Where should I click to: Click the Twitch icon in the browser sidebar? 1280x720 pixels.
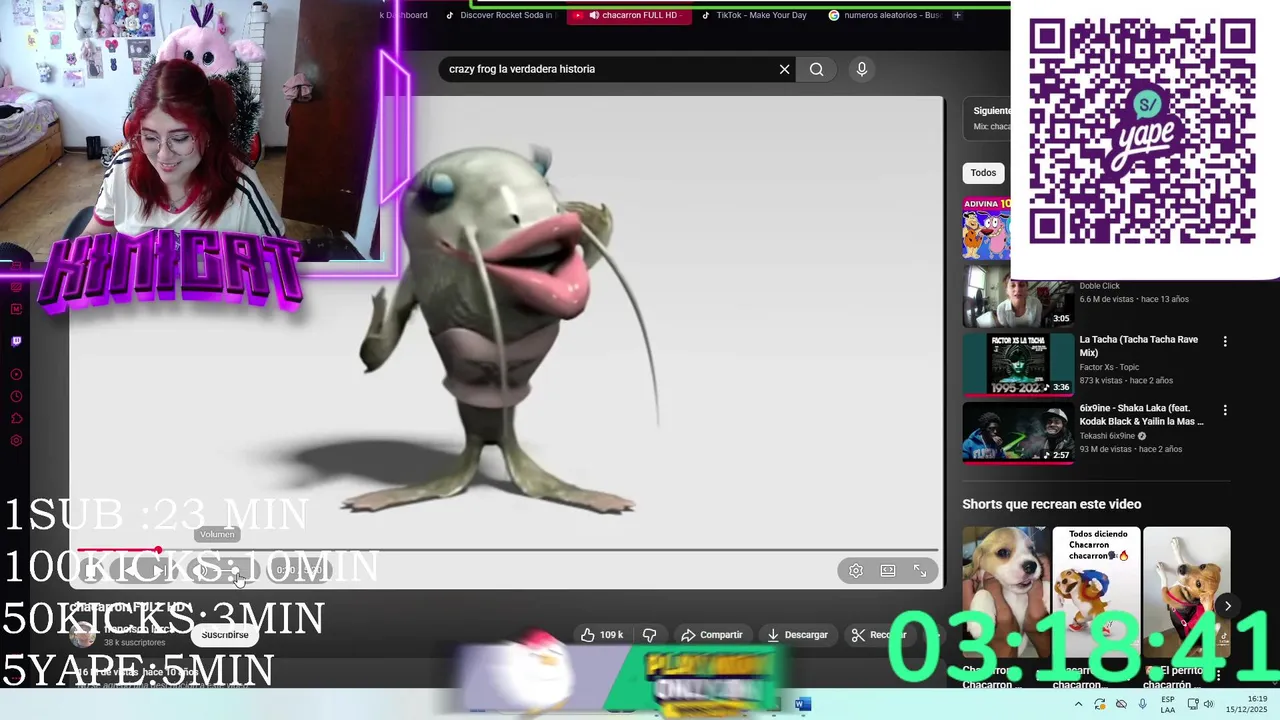pyautogui.click(x=16, y=341)
